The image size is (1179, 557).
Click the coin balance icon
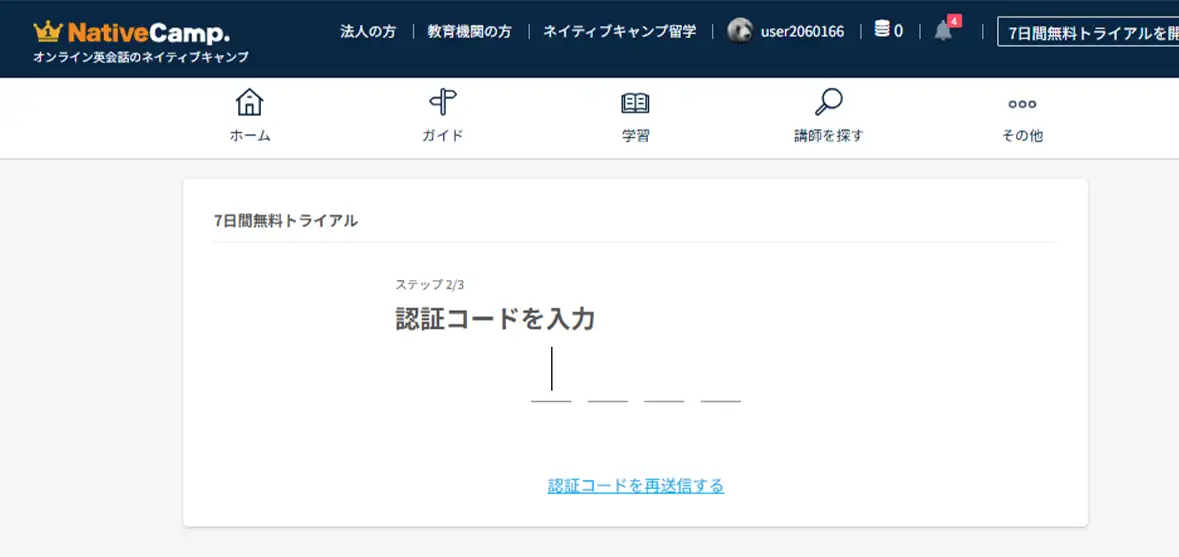coord(882,30)
